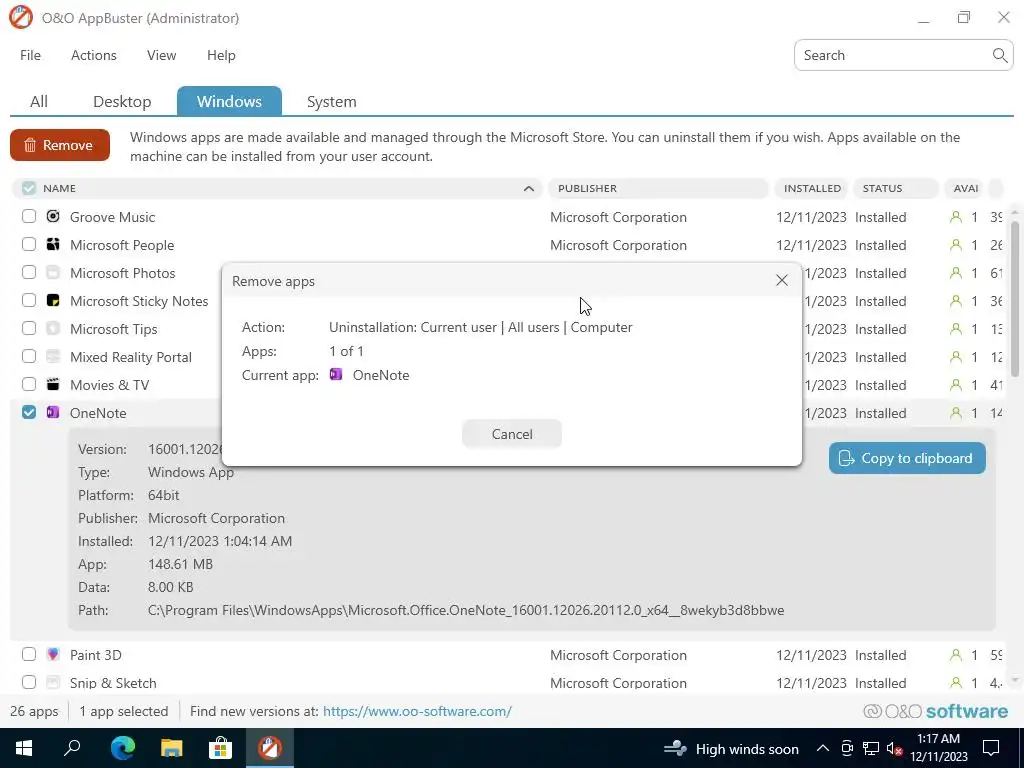Open the oo-software.com link
This screenshot has width=1024, height=768.
tap(417, 711)
